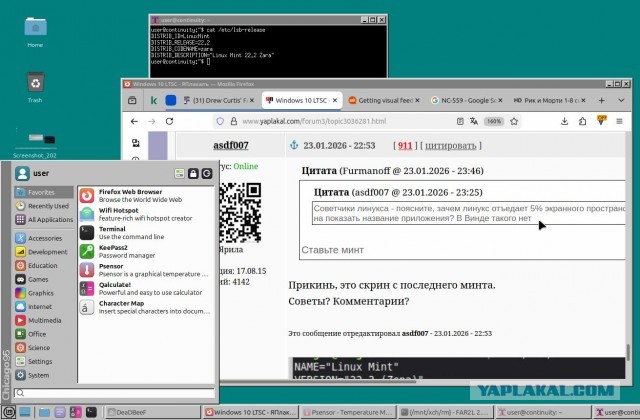The height and width of the screenshot is (420, 640).
Task: Click the Firefox forward arrow
Action: (x=152, y=121)
